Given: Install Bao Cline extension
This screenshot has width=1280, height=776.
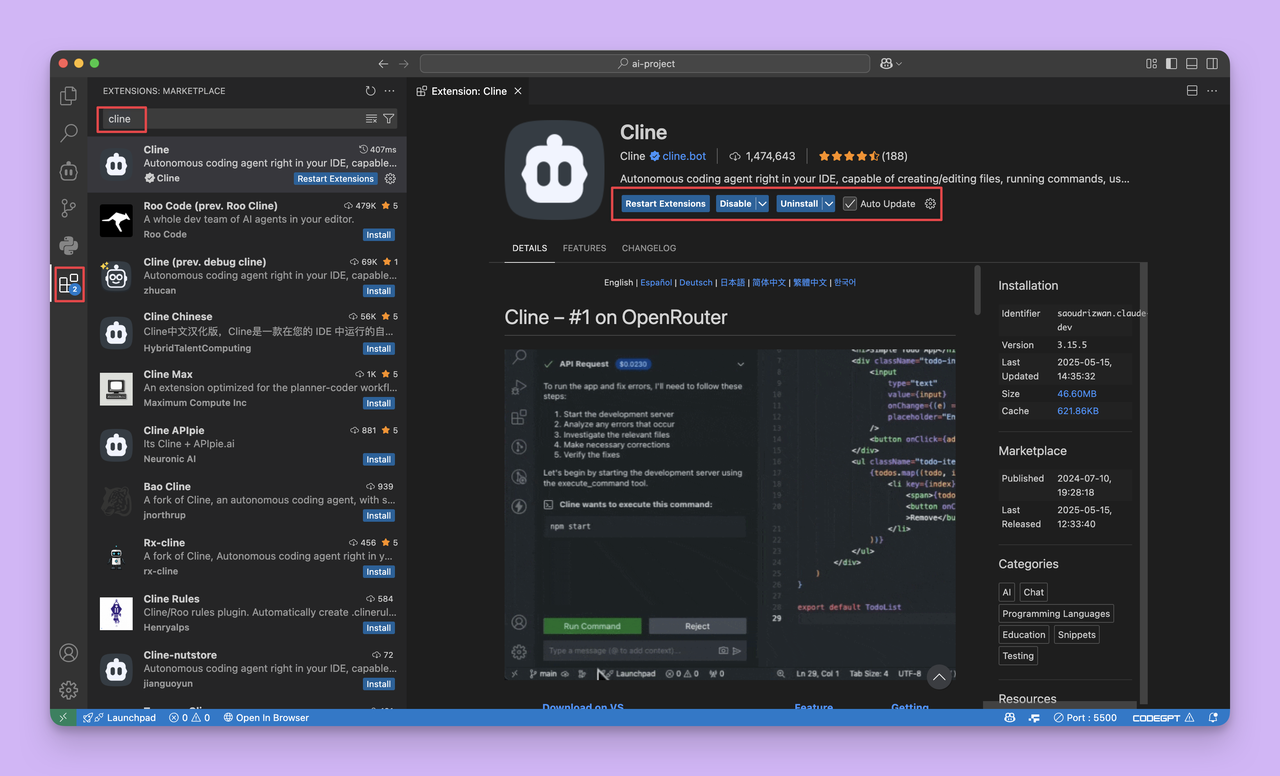Looking at the screenshot, I should coord(379,516).
